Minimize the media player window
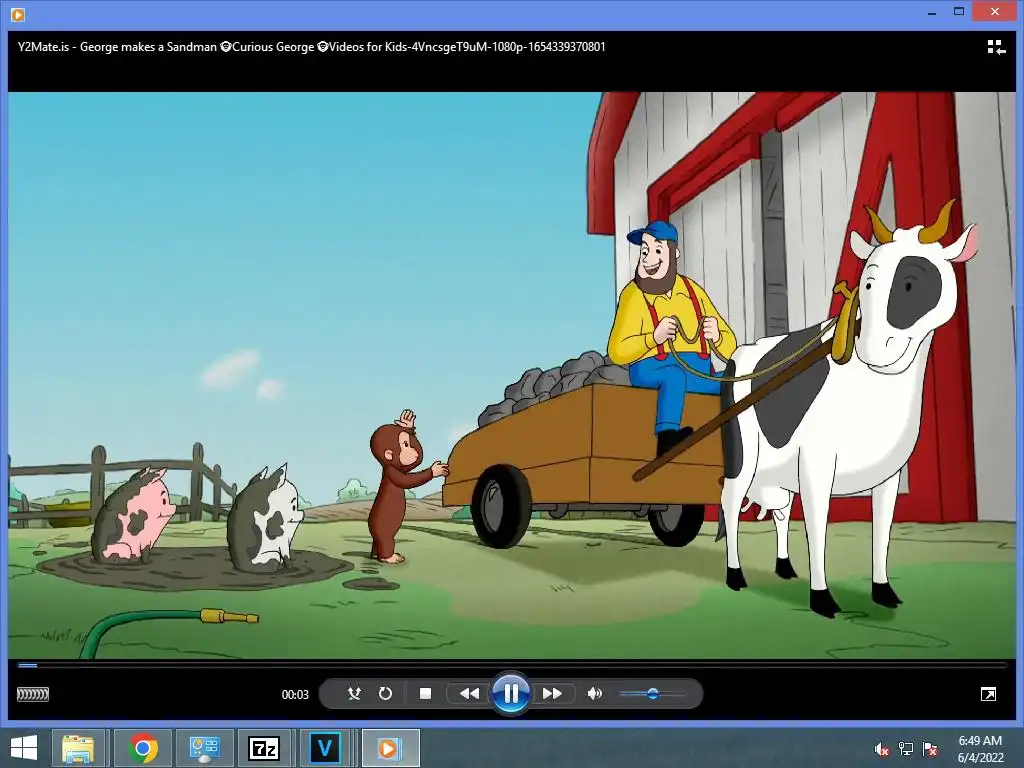Viewport: 1024px width, 768px height. point(932,12)
